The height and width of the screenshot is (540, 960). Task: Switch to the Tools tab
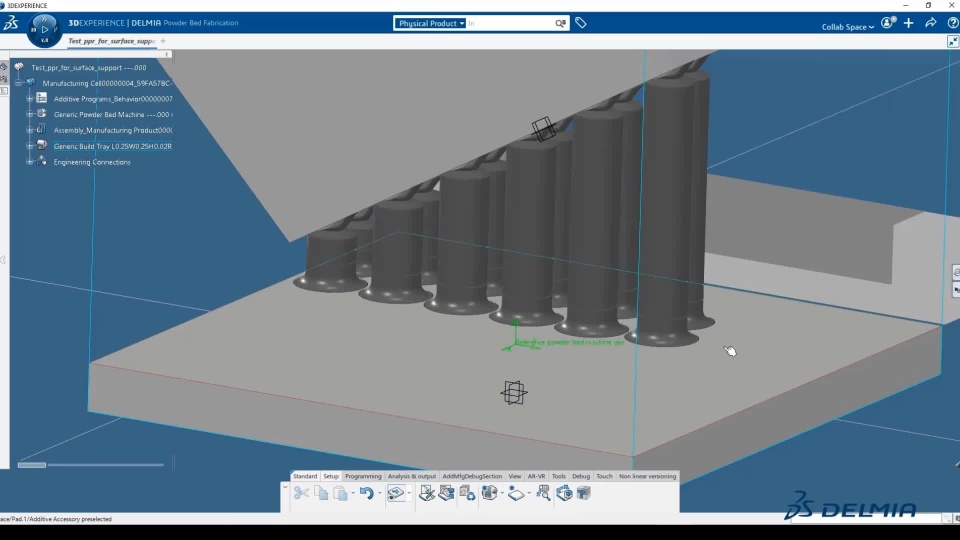(559, 476)
